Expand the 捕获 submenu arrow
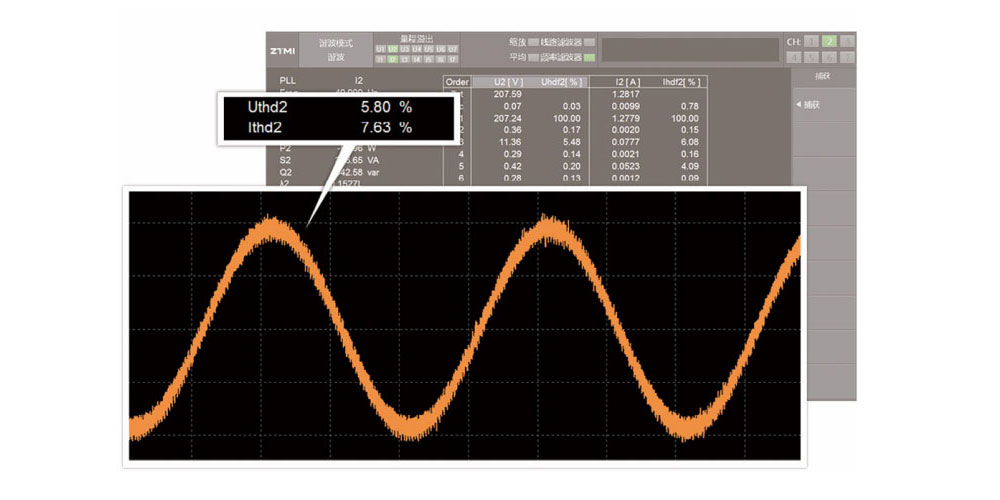The width and height of the screenshot is (1000, 500). coord(798,104)
